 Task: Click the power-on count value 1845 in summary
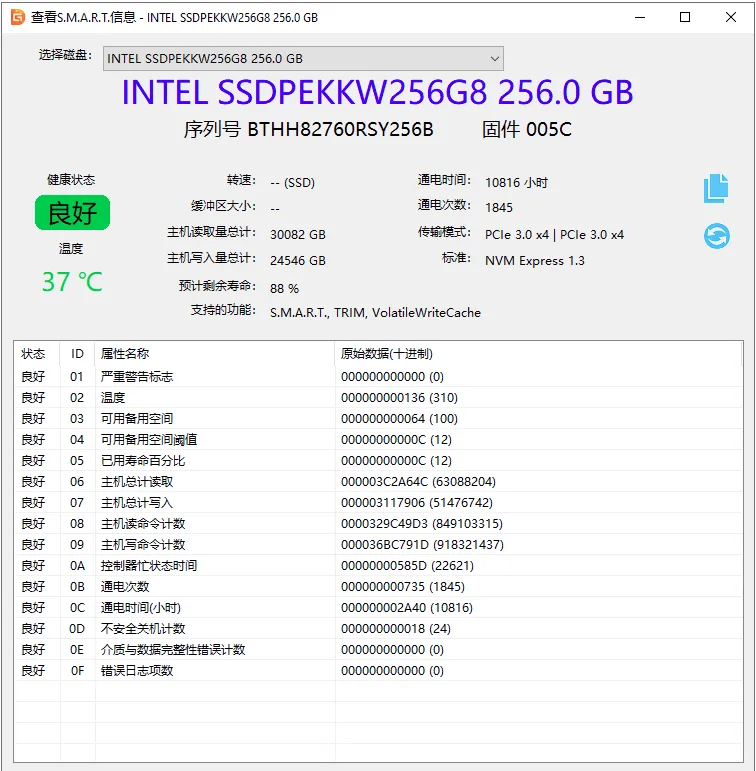click(x=499, y=208)
